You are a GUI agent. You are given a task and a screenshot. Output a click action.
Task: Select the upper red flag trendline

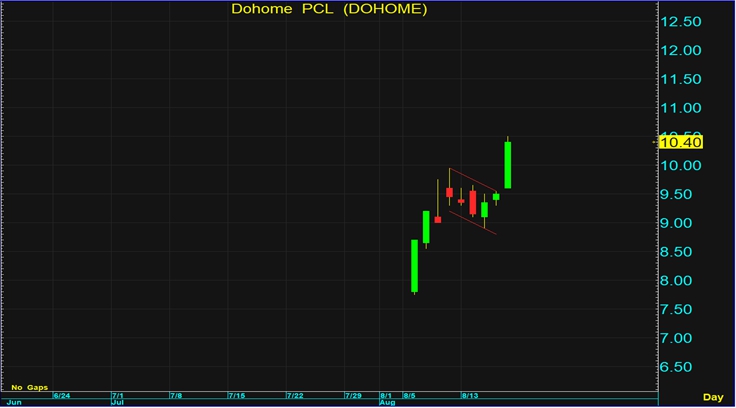[x=473, y=180]
